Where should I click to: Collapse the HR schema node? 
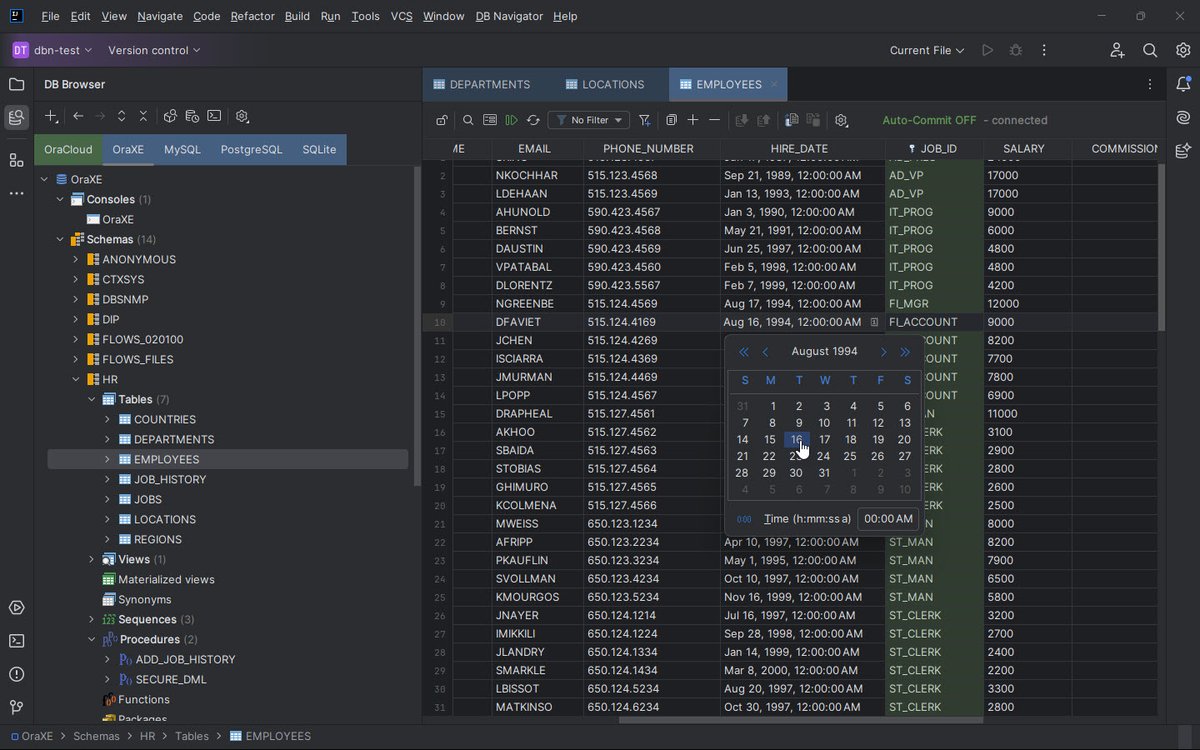pyautogui.click(x=76, y=379)
